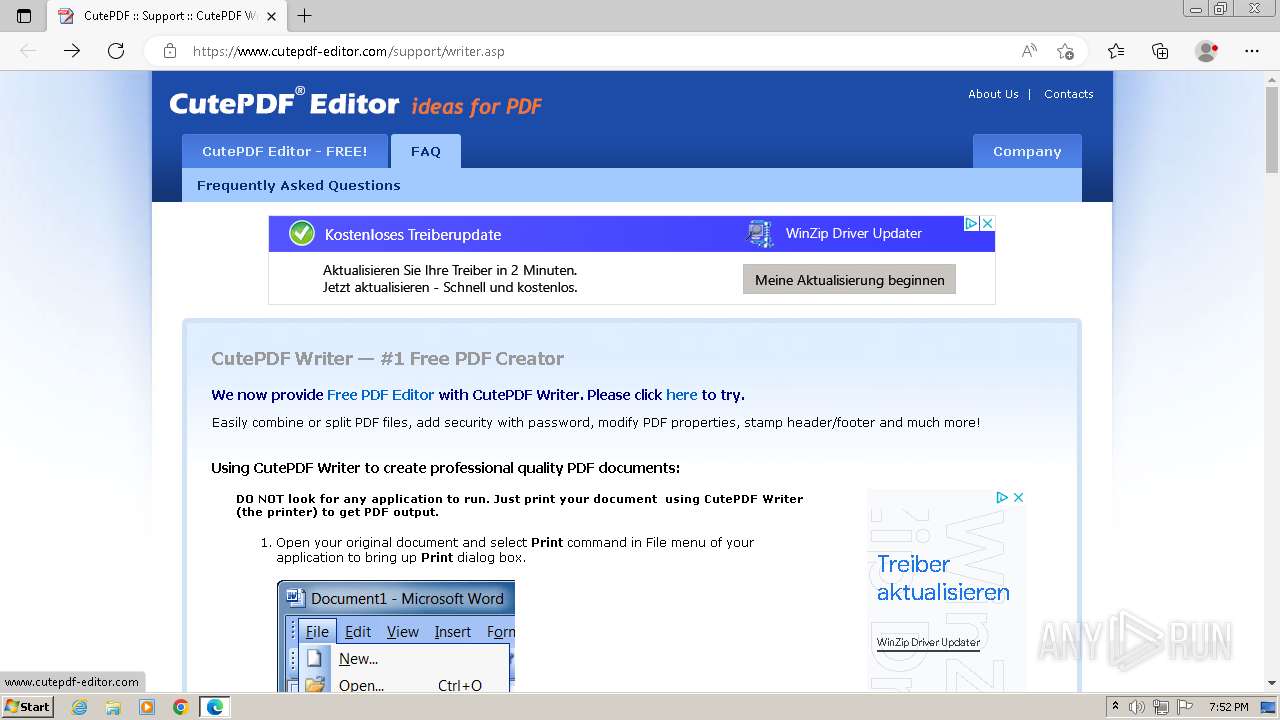Image resolution: width=1280 pixels, height=720 pixels.
Task: Launch Google Chrome from the taskbar
Action: (x=180, y=707)
